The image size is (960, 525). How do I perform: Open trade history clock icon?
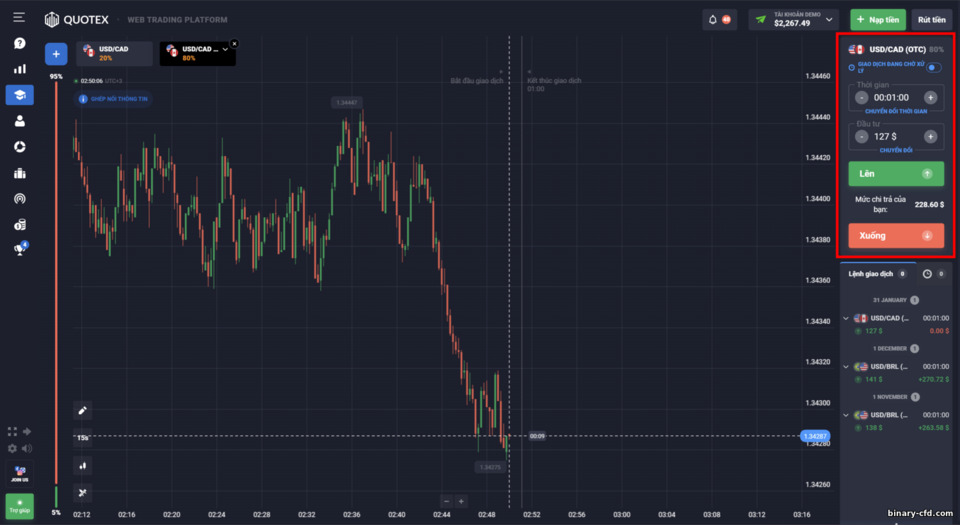(927, 274)
